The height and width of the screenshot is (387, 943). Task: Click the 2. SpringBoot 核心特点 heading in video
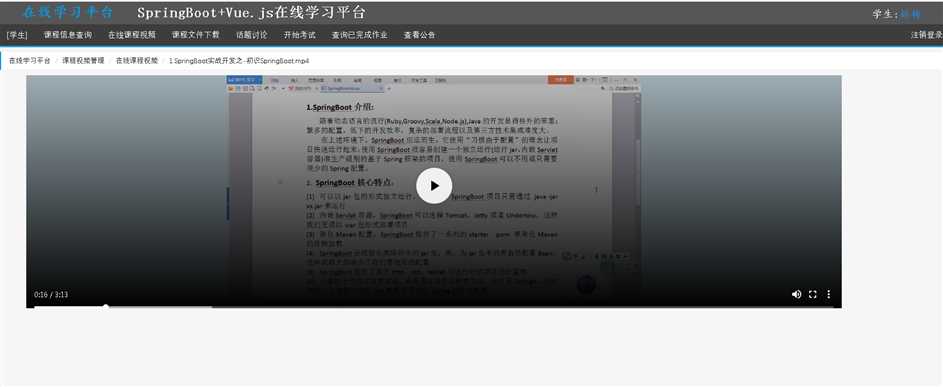click(350, 182)
